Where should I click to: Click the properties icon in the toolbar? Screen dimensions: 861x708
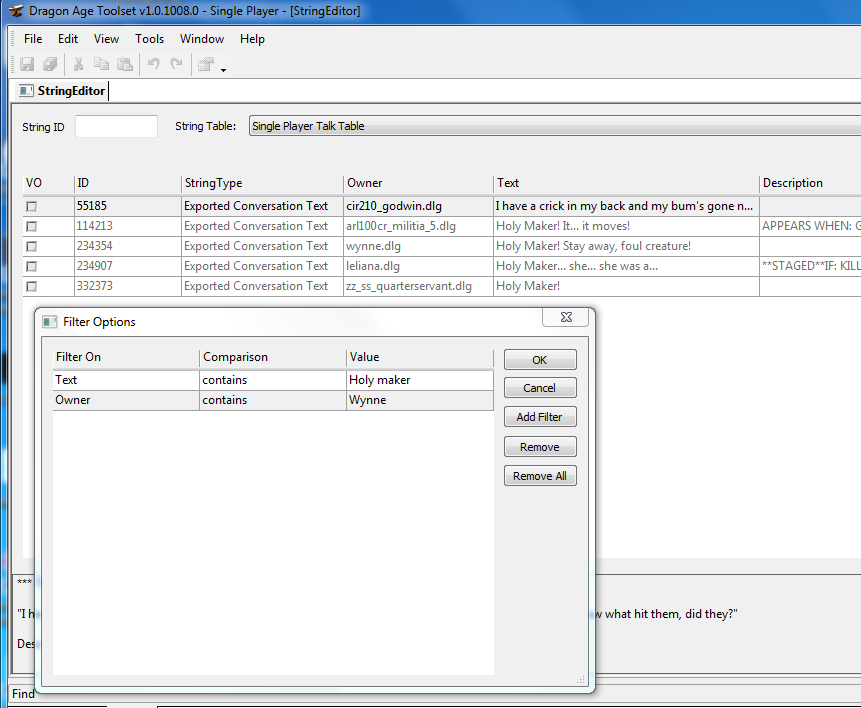coord(205,64)
